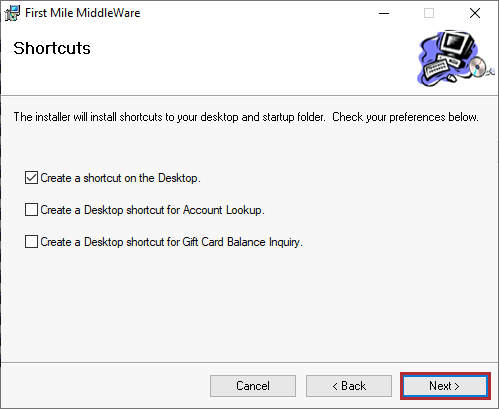Uncheck the Create a shortcut on the Desktop checkbox
Screen dimensions: 499x409
31,178
